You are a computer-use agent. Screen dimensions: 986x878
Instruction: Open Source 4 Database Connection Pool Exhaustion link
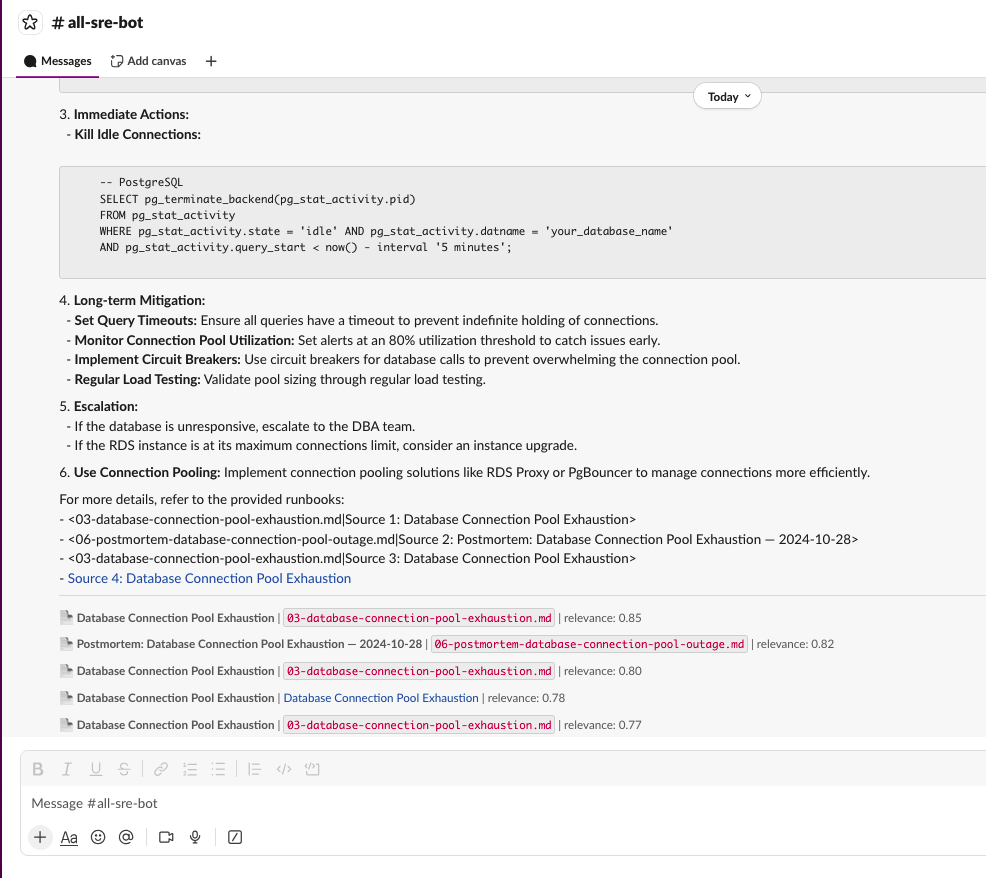pyautogui.click(x=209, y=578)
